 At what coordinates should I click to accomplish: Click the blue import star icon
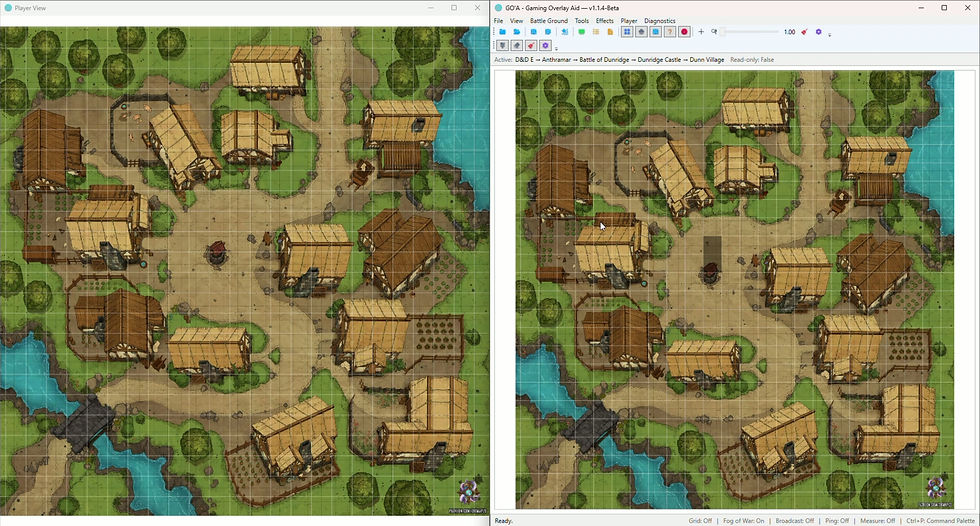[x=564, y=32]
